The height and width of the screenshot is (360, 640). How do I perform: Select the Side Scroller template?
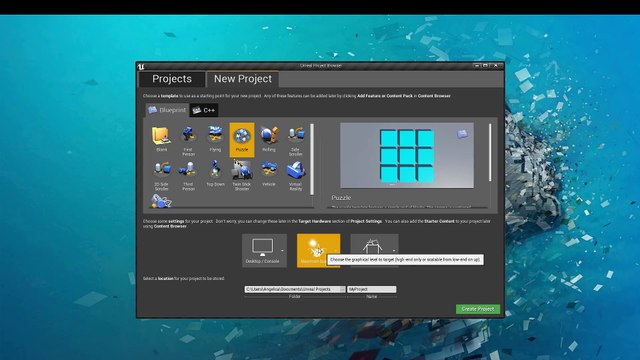pyautogui.click(x=296, y=140)
